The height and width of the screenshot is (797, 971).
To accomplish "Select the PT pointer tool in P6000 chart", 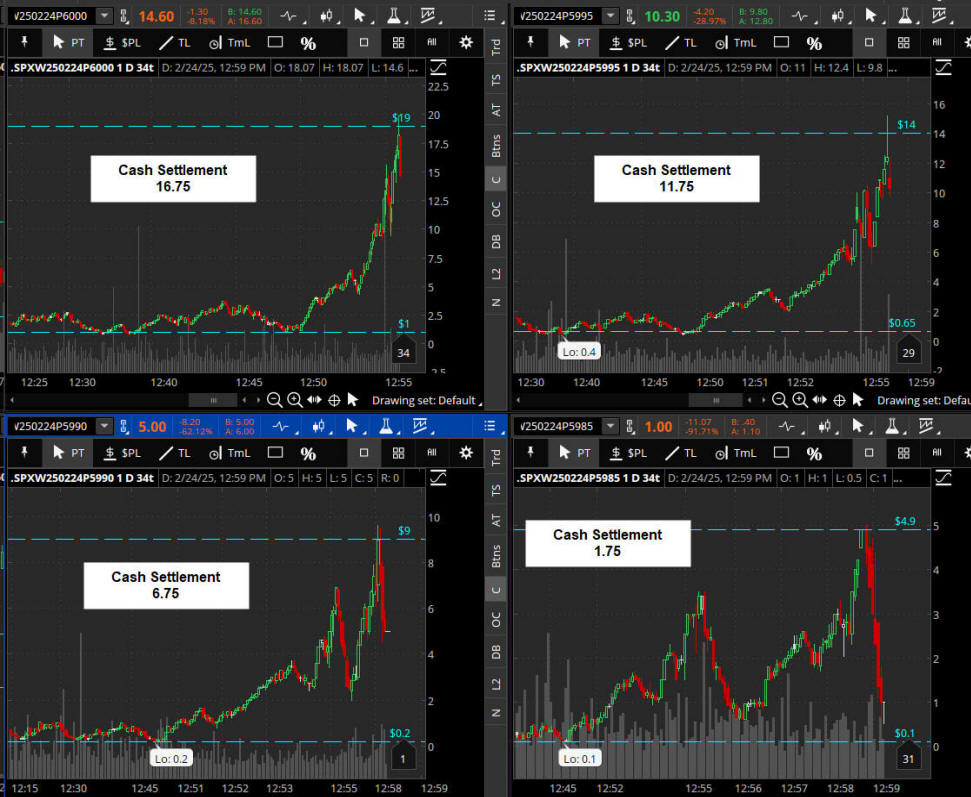I will coord(68,42).
